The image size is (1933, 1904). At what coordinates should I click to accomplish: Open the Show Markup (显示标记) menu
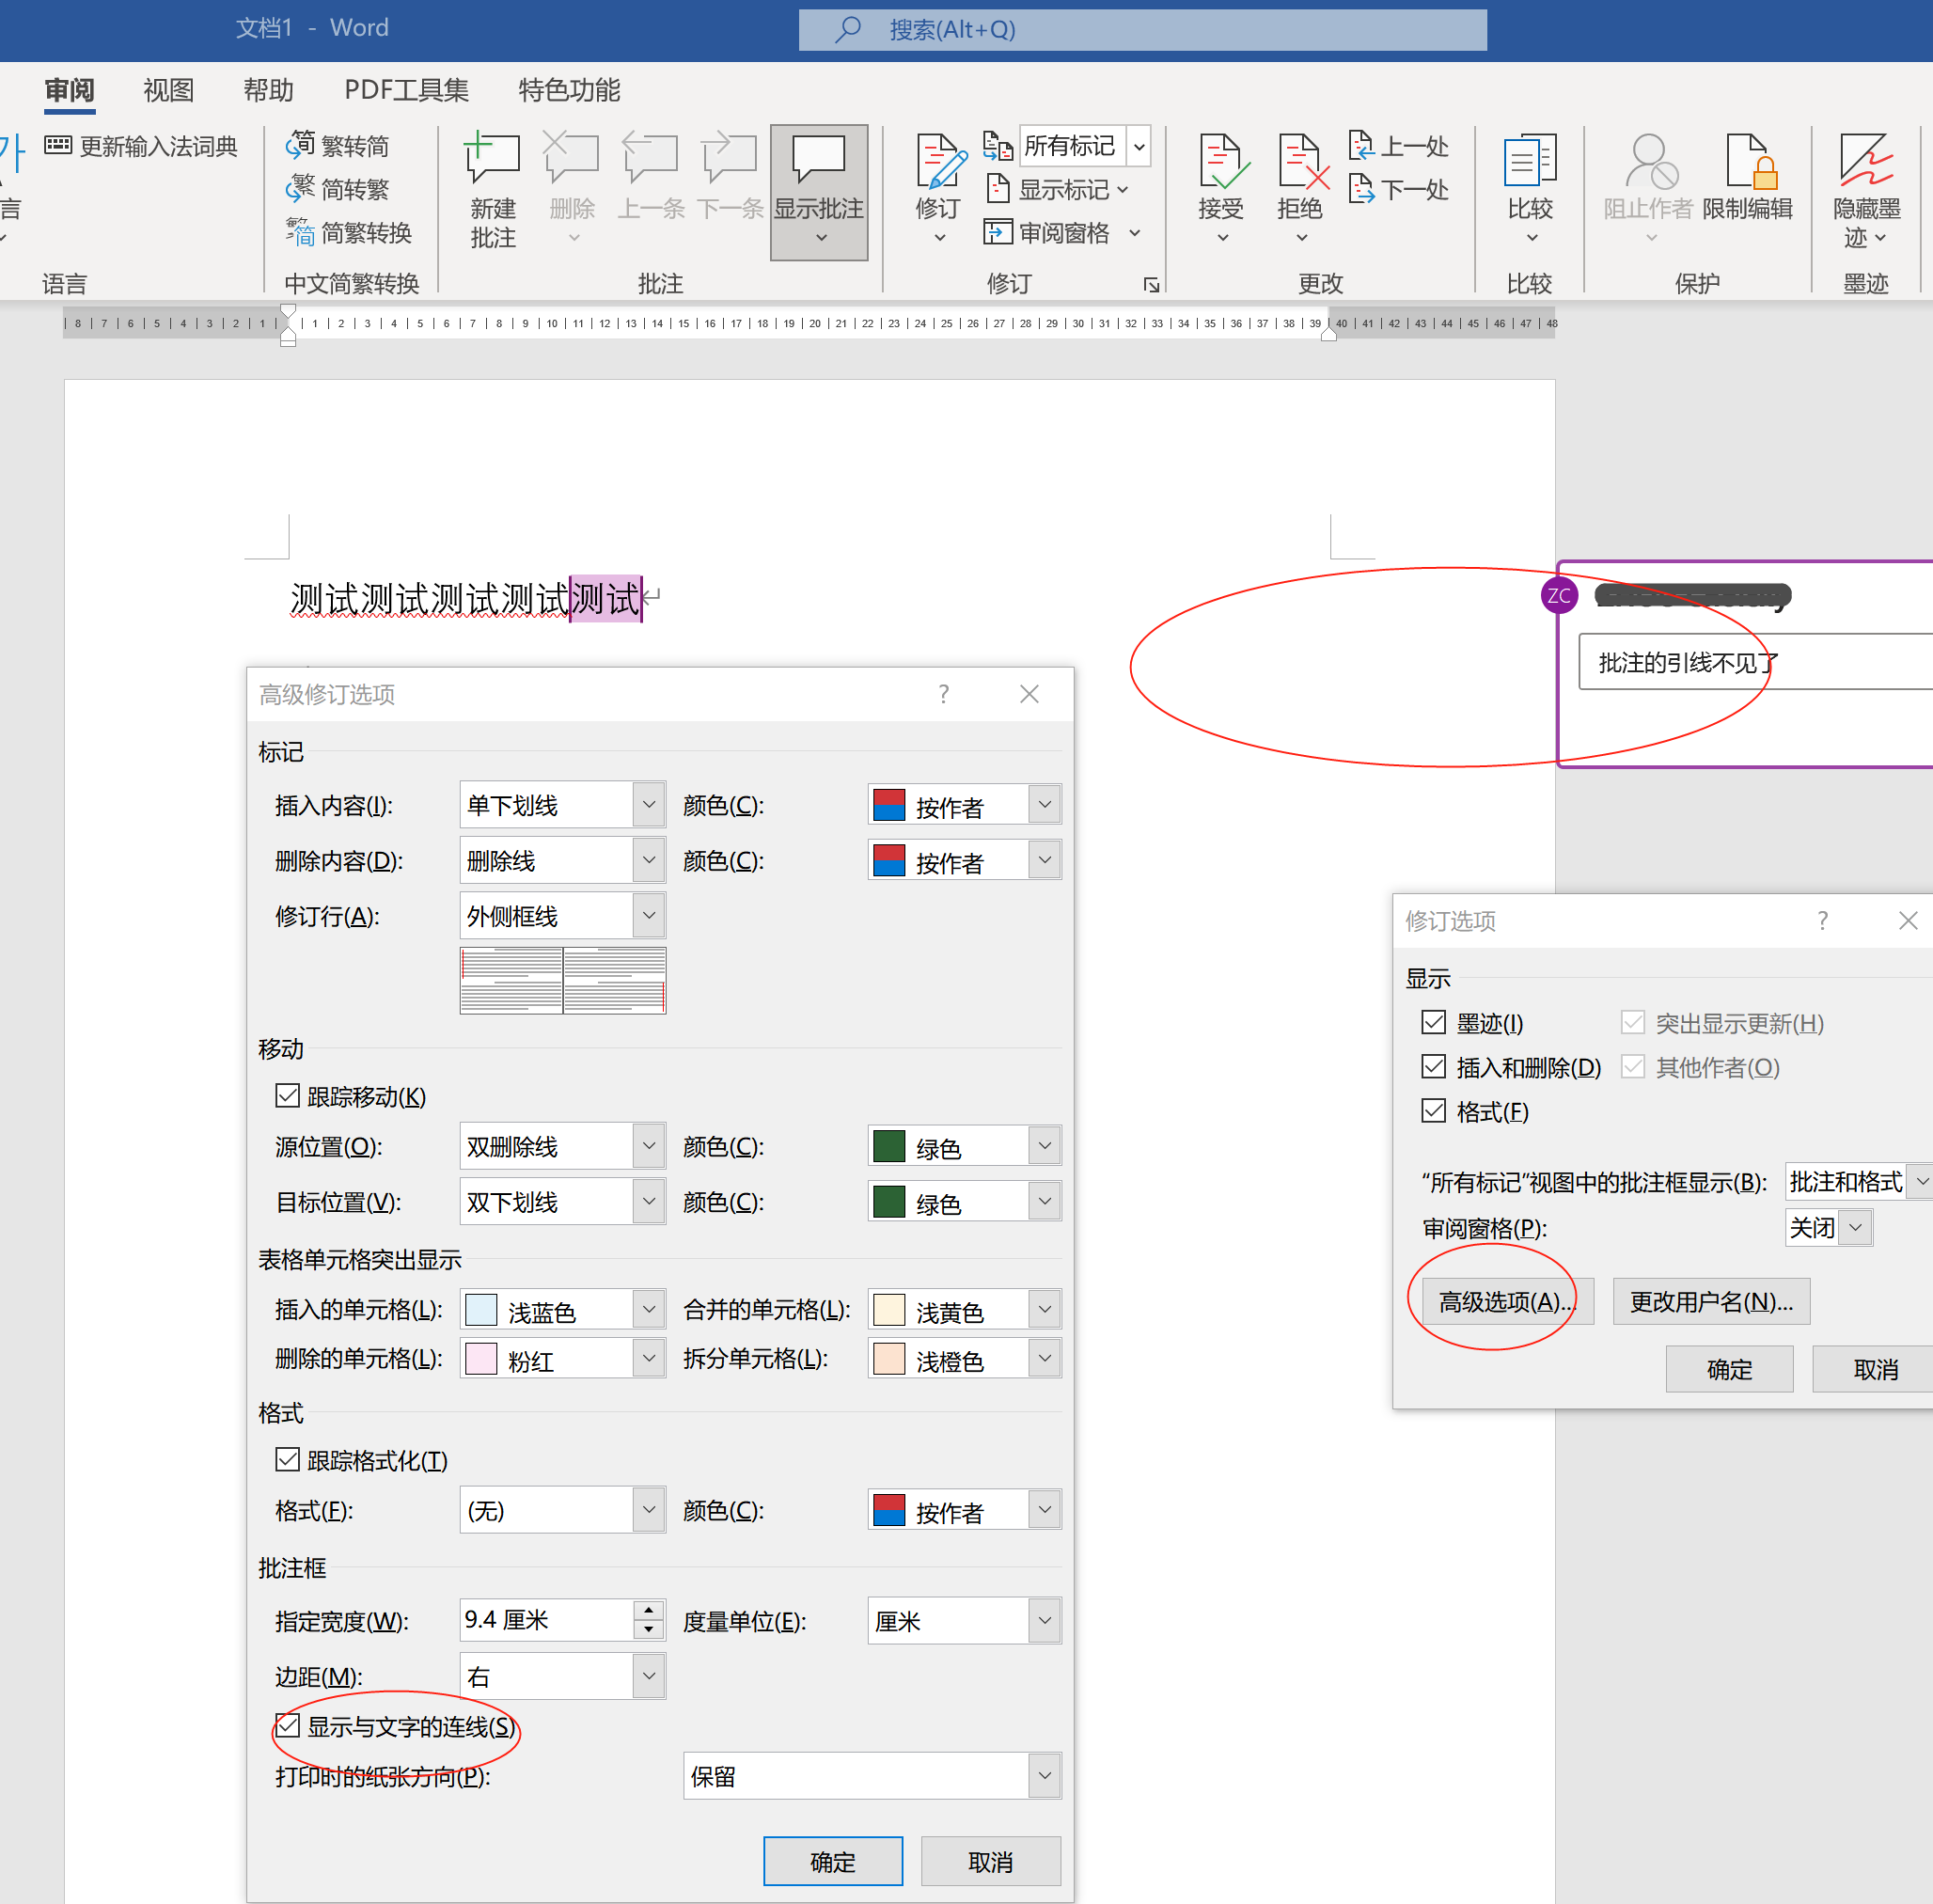click(x=1057, y=189)
